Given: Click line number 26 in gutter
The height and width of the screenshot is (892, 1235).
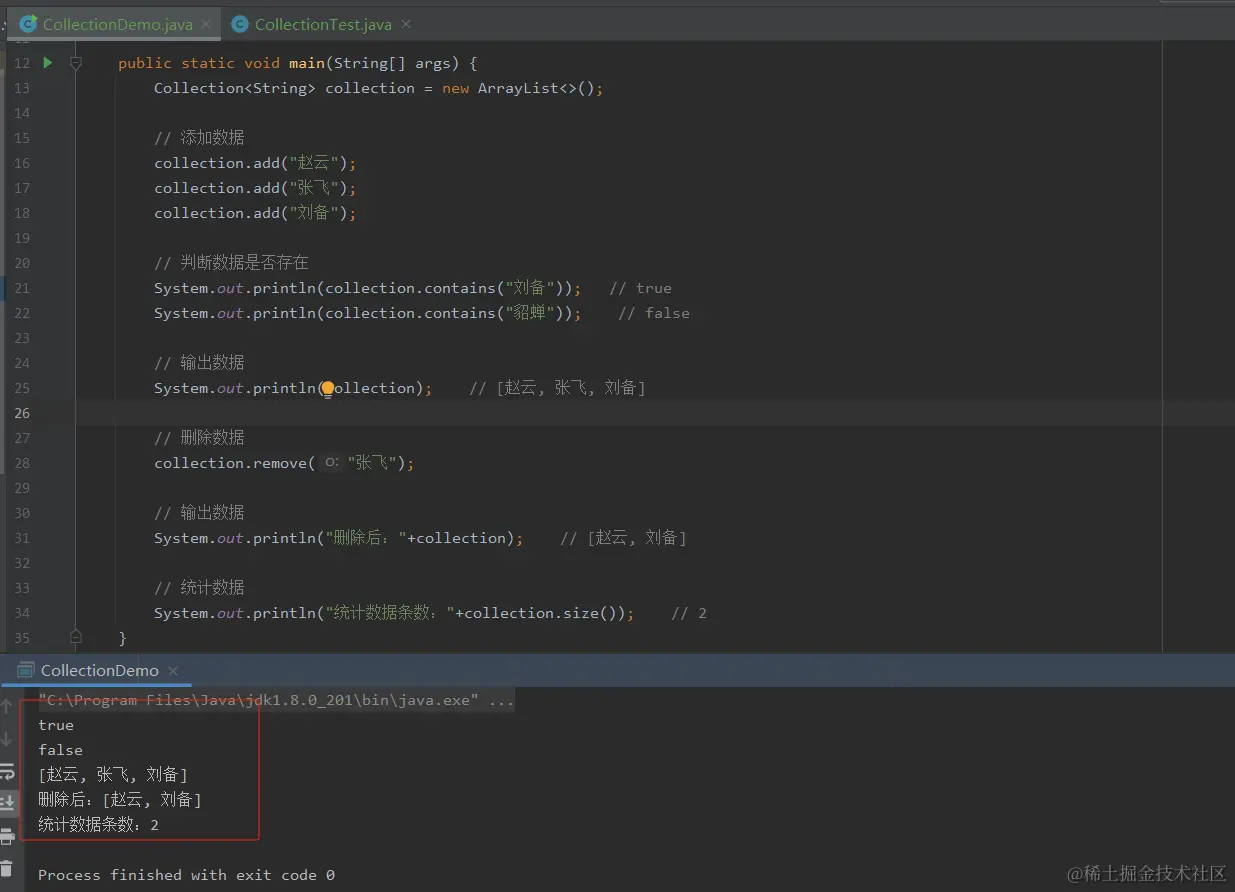Looking at the screenshot, I should 22,413.
